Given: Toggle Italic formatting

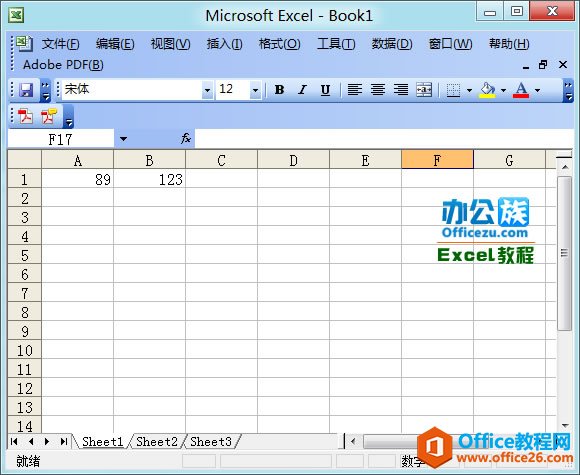Looking at the screenshot, I should [x=303, y=90].
